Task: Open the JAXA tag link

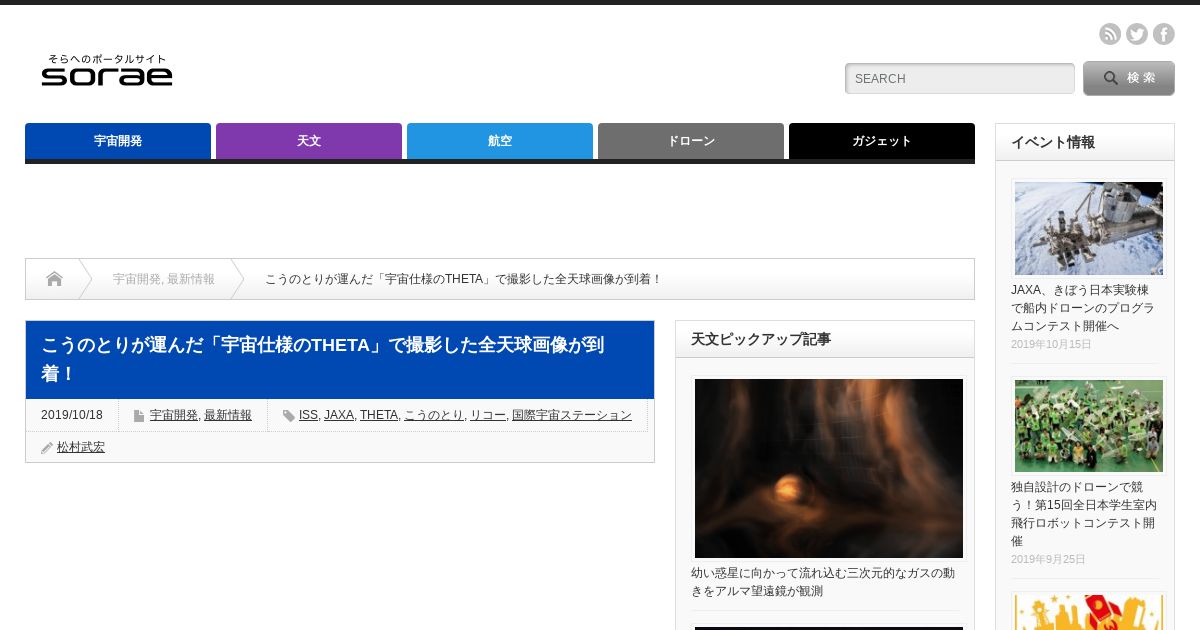Action: tap(339, 415)
